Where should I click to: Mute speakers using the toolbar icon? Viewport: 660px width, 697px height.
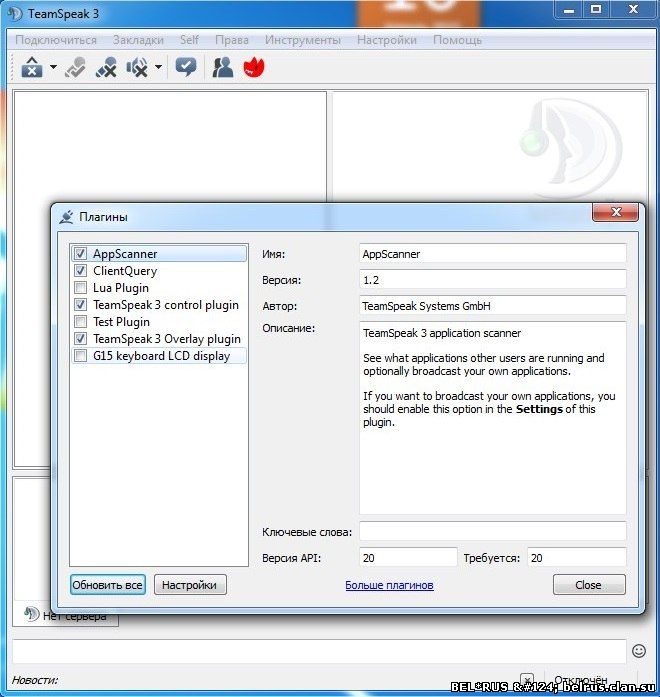(x=137, y=68)
